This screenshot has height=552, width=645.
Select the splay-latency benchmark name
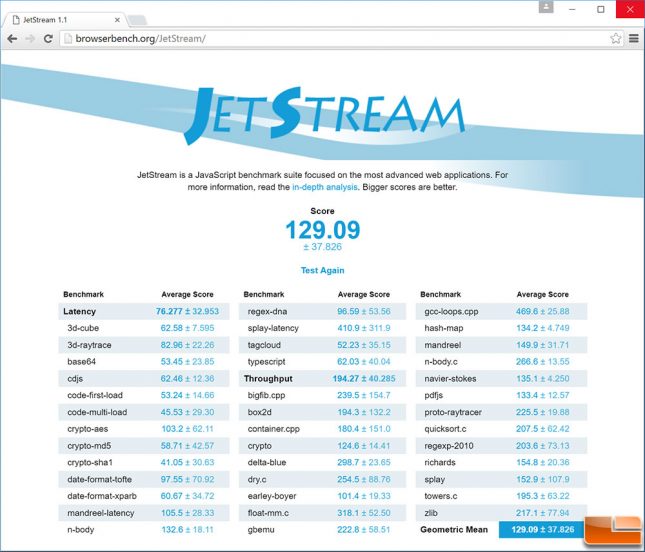[273, 328]
